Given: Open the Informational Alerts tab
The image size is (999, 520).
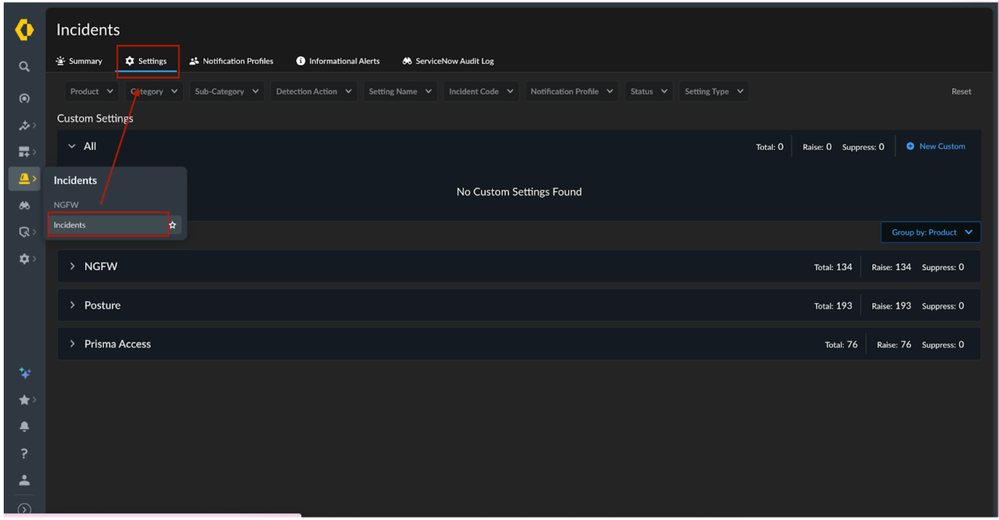Looking at the screenshot, I should click(338, 61).
